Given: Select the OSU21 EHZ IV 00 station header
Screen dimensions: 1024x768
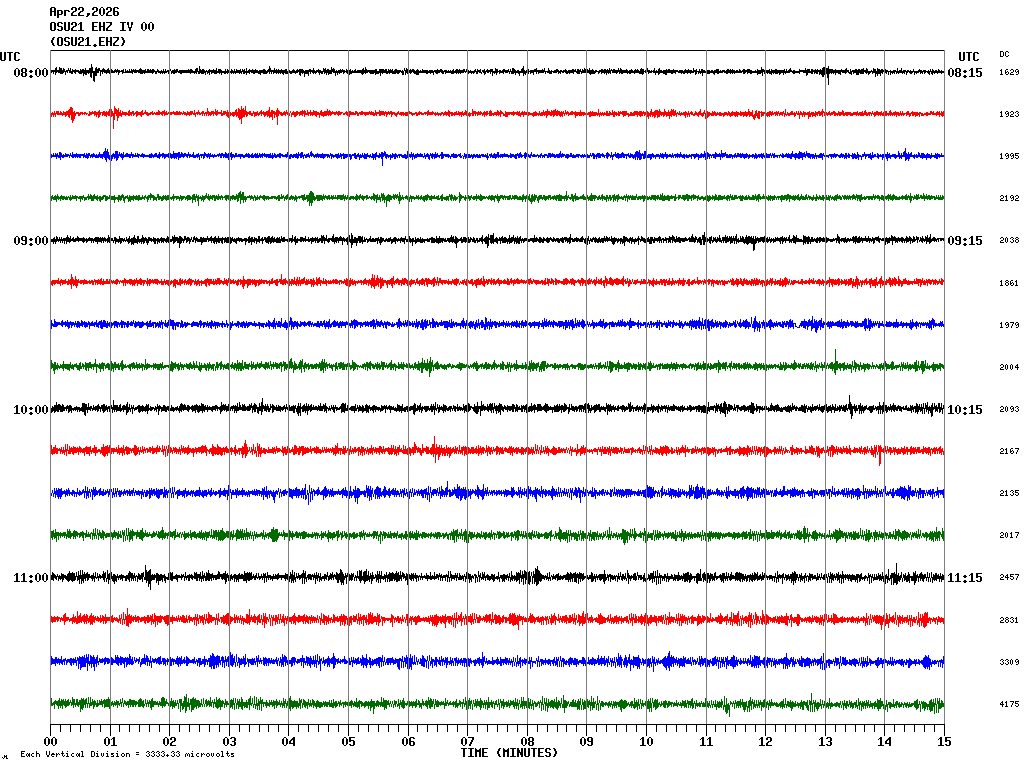Looking at the screenshot, I should (x=102, y=27).
